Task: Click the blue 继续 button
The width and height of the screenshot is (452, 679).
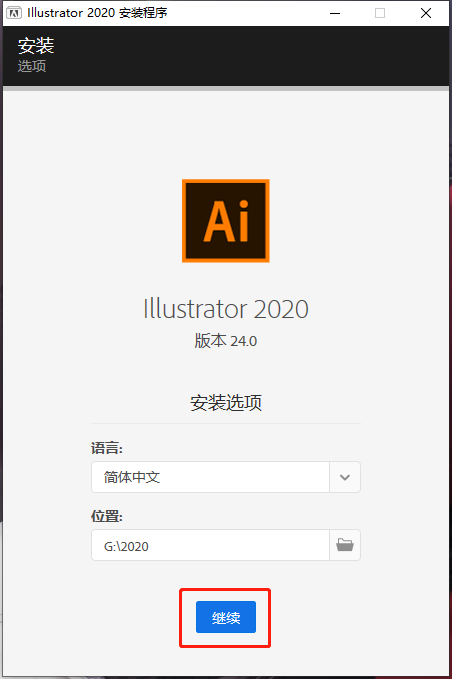Action: click(226, 617)
